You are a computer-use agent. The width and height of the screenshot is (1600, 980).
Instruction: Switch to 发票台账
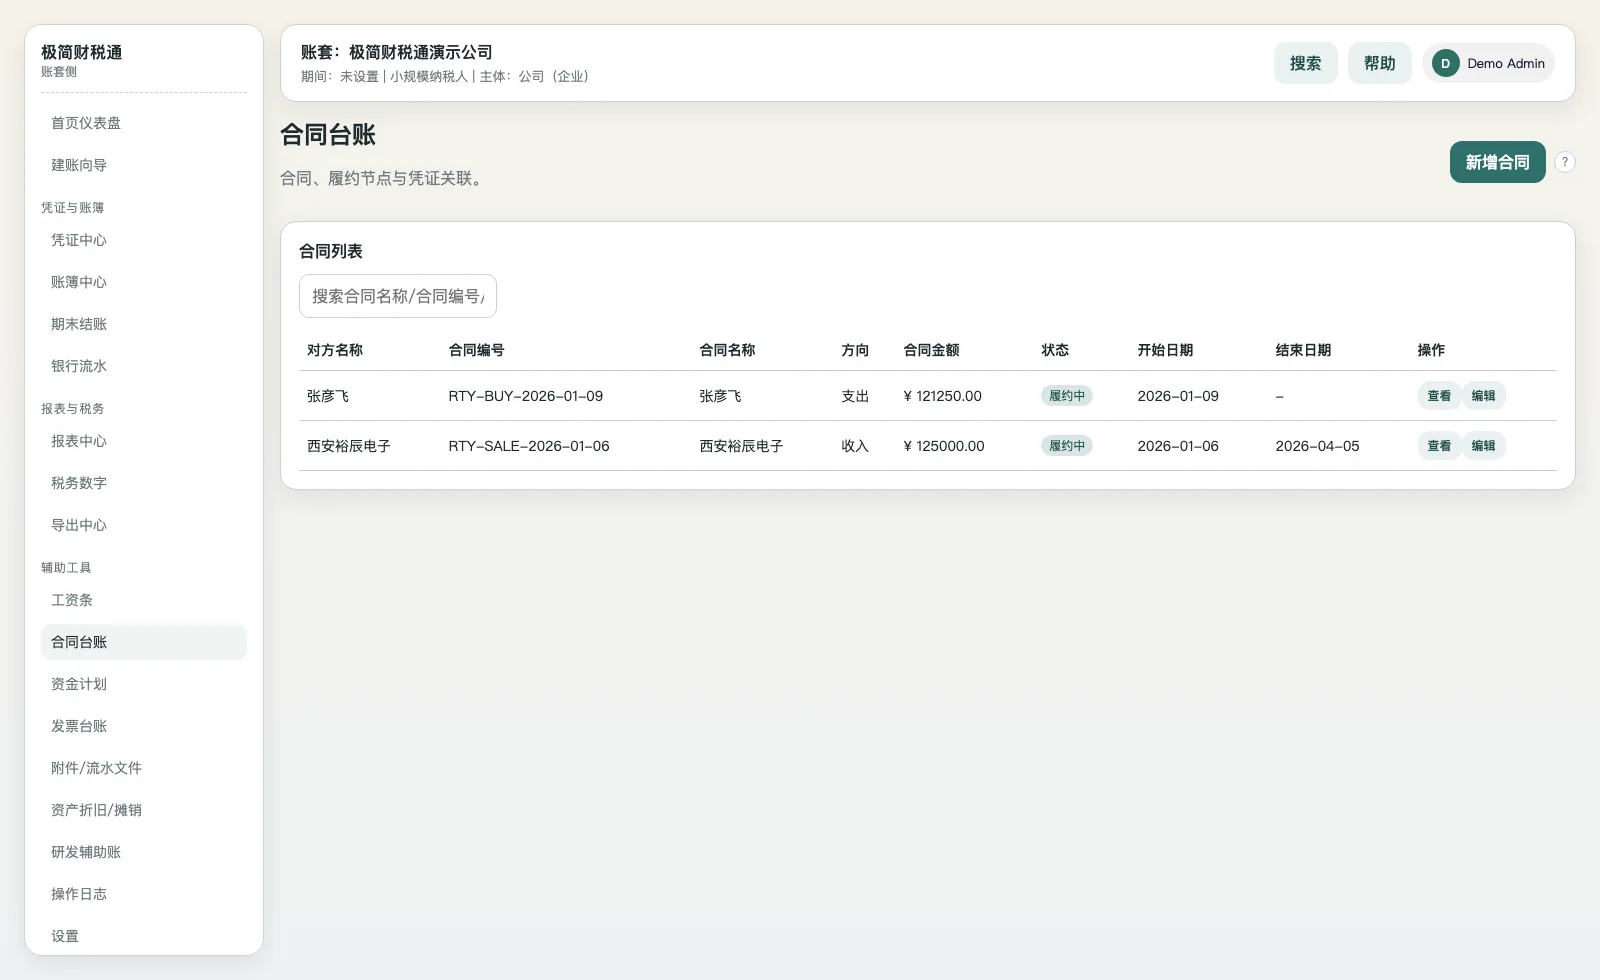click(79, 726)
